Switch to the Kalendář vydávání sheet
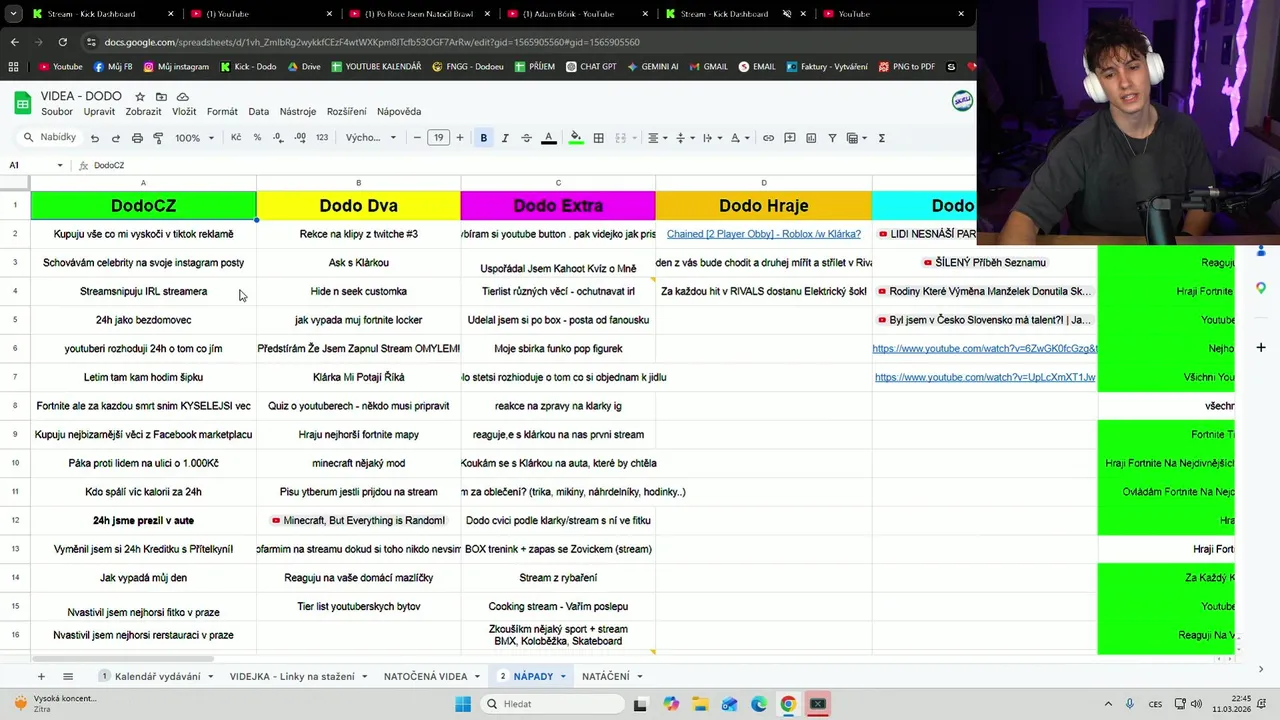 click(x=157, y=677)
